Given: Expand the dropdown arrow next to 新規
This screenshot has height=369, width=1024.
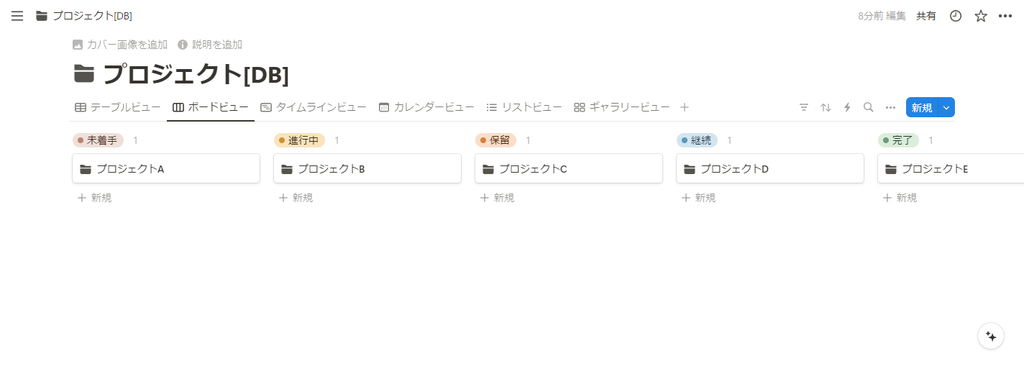Looking at the screenshot, I should (946, 108).
